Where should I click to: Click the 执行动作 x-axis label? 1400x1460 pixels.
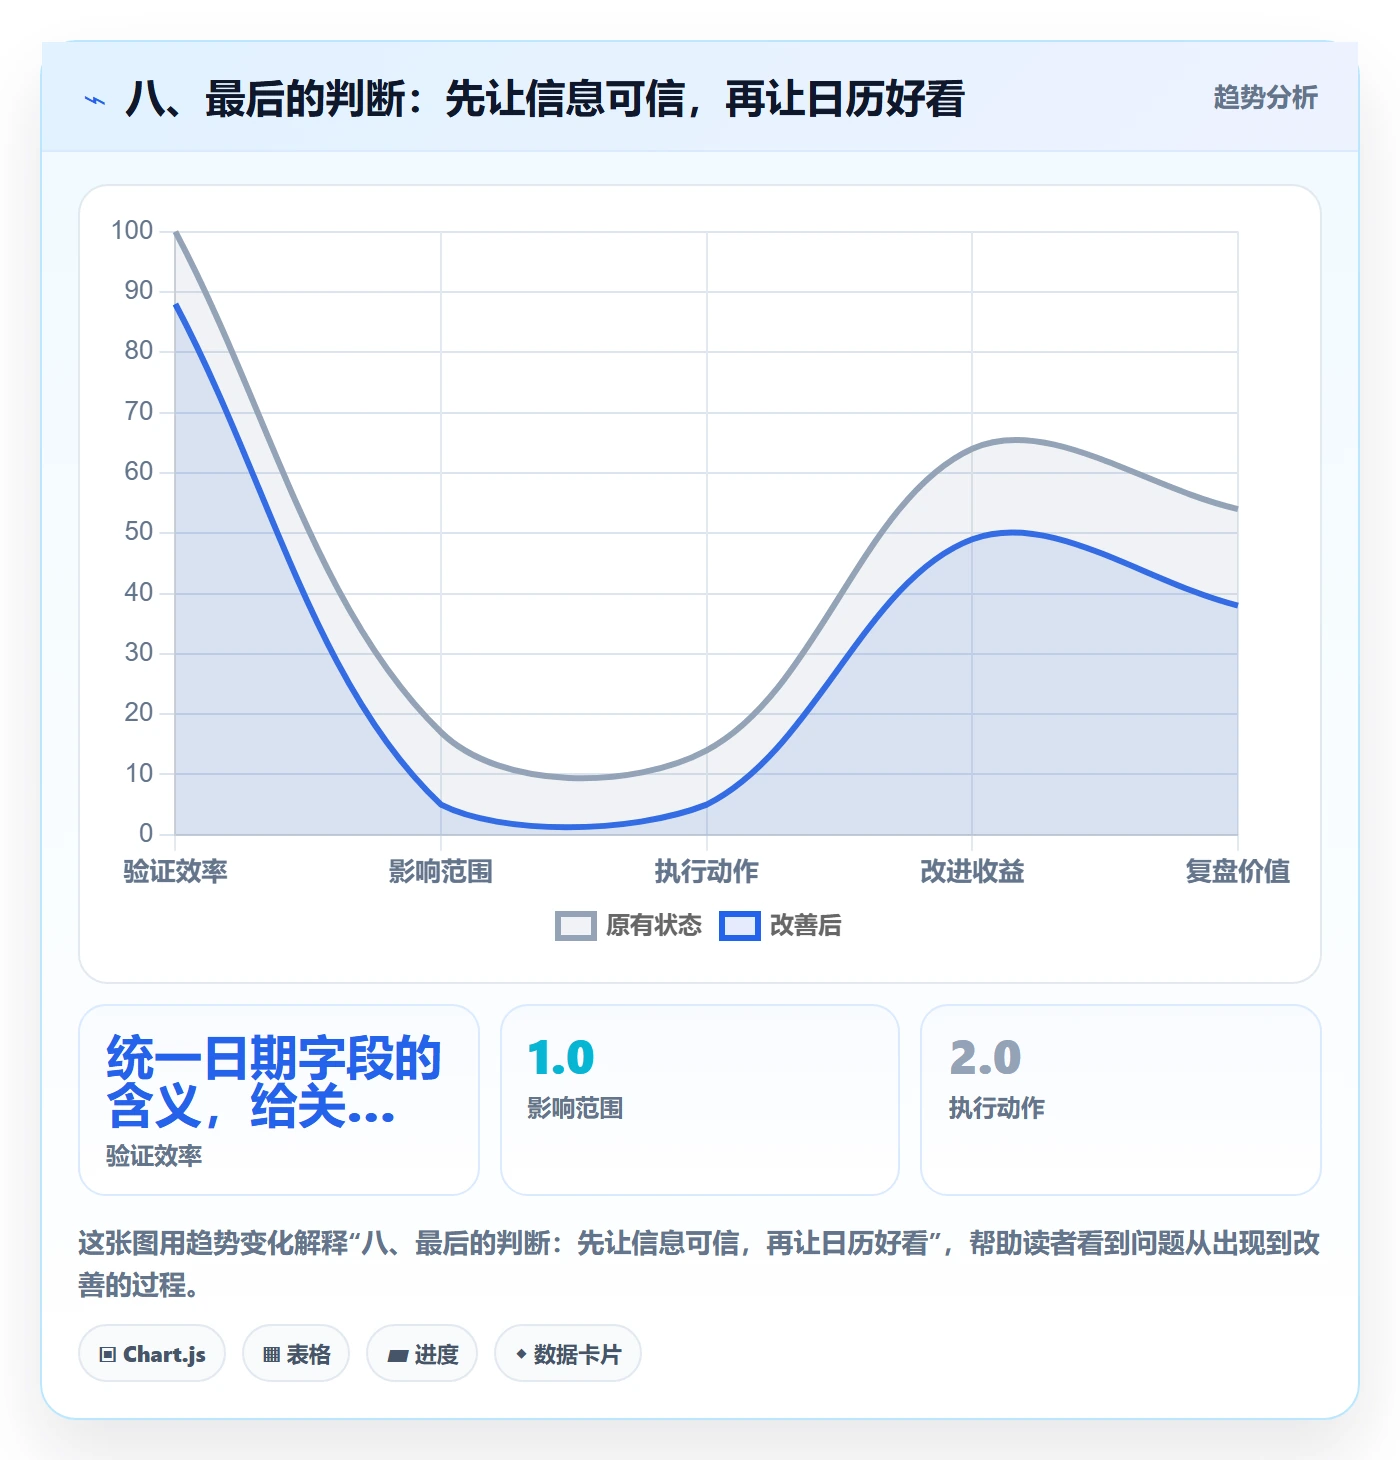pyautogui.click(x=707, y=871)
